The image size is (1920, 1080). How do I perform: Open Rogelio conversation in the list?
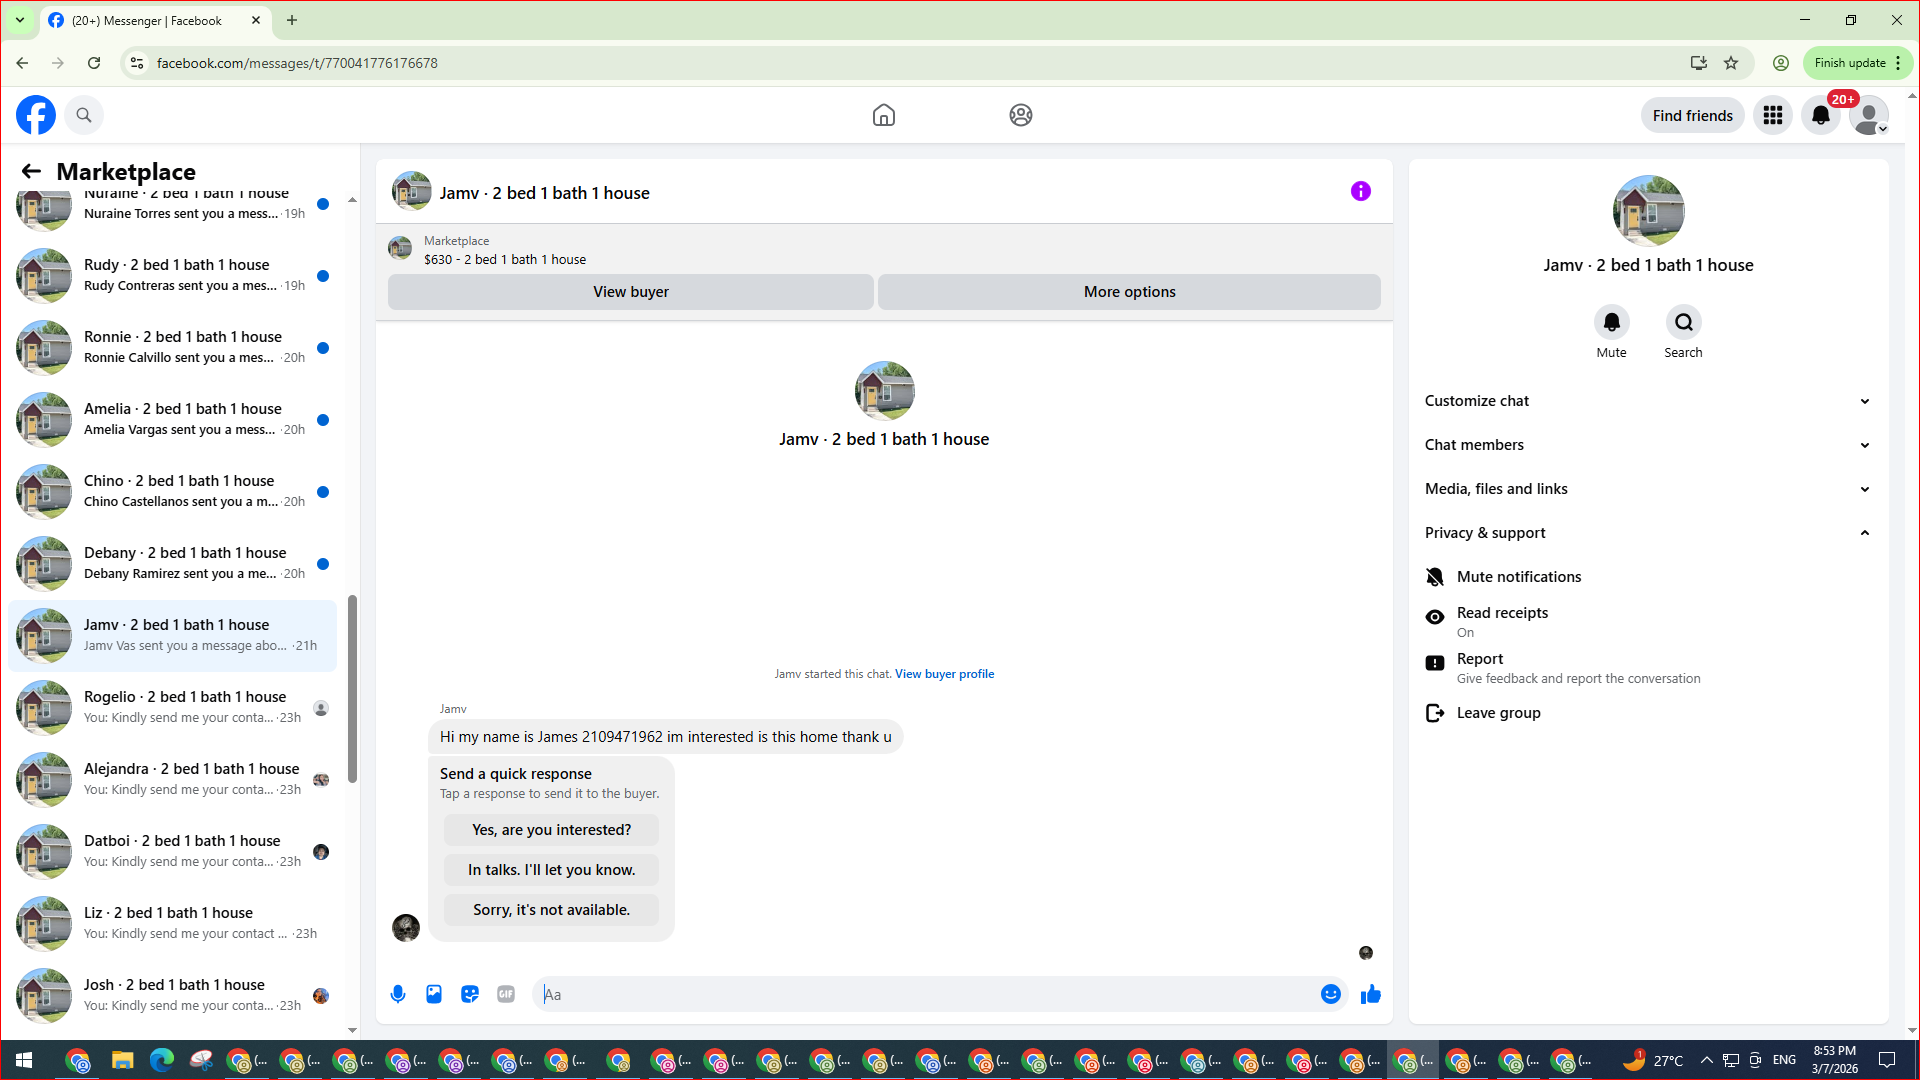tap(172, 707)
